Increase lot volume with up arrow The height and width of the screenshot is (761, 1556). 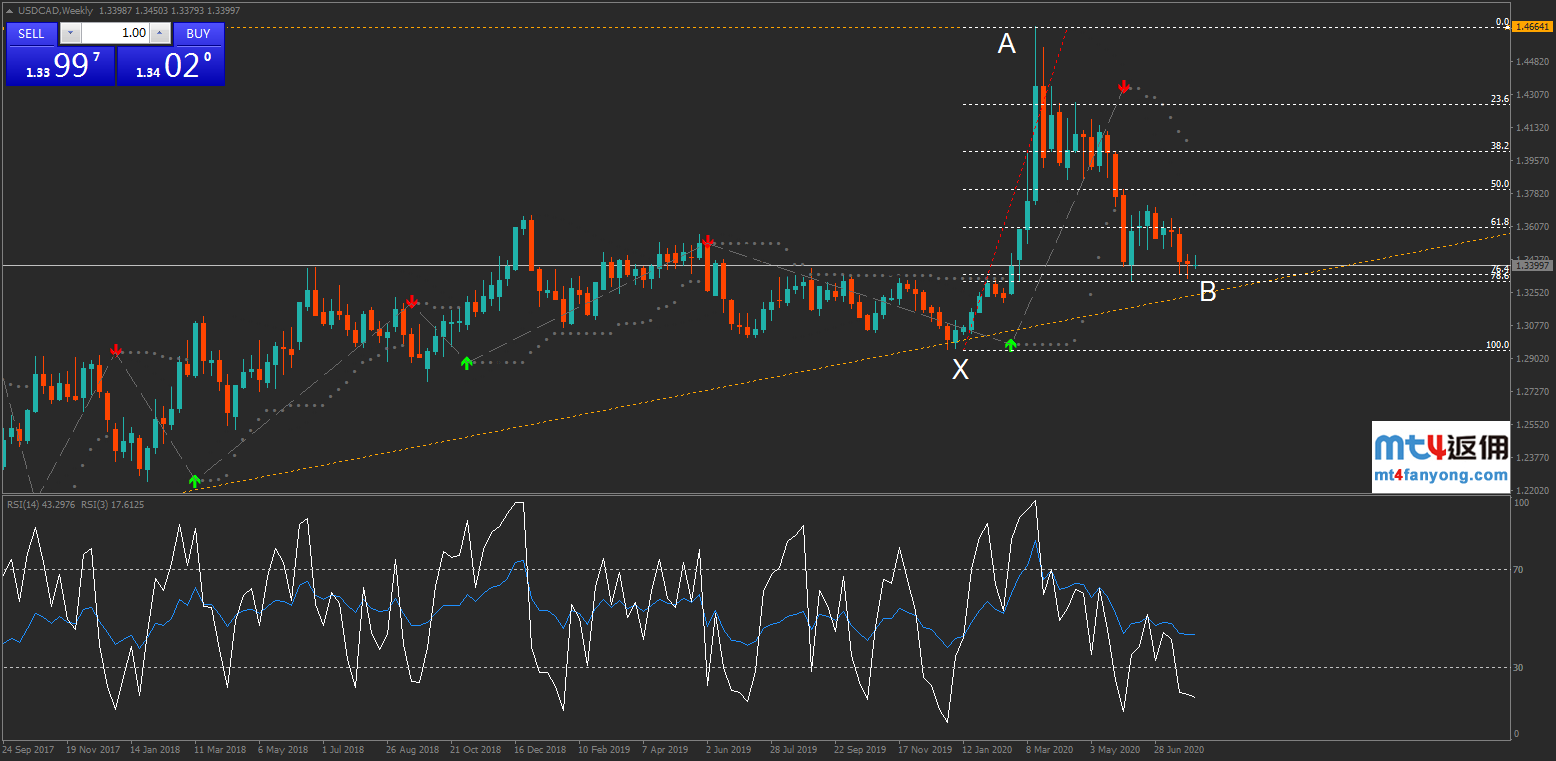159,33
